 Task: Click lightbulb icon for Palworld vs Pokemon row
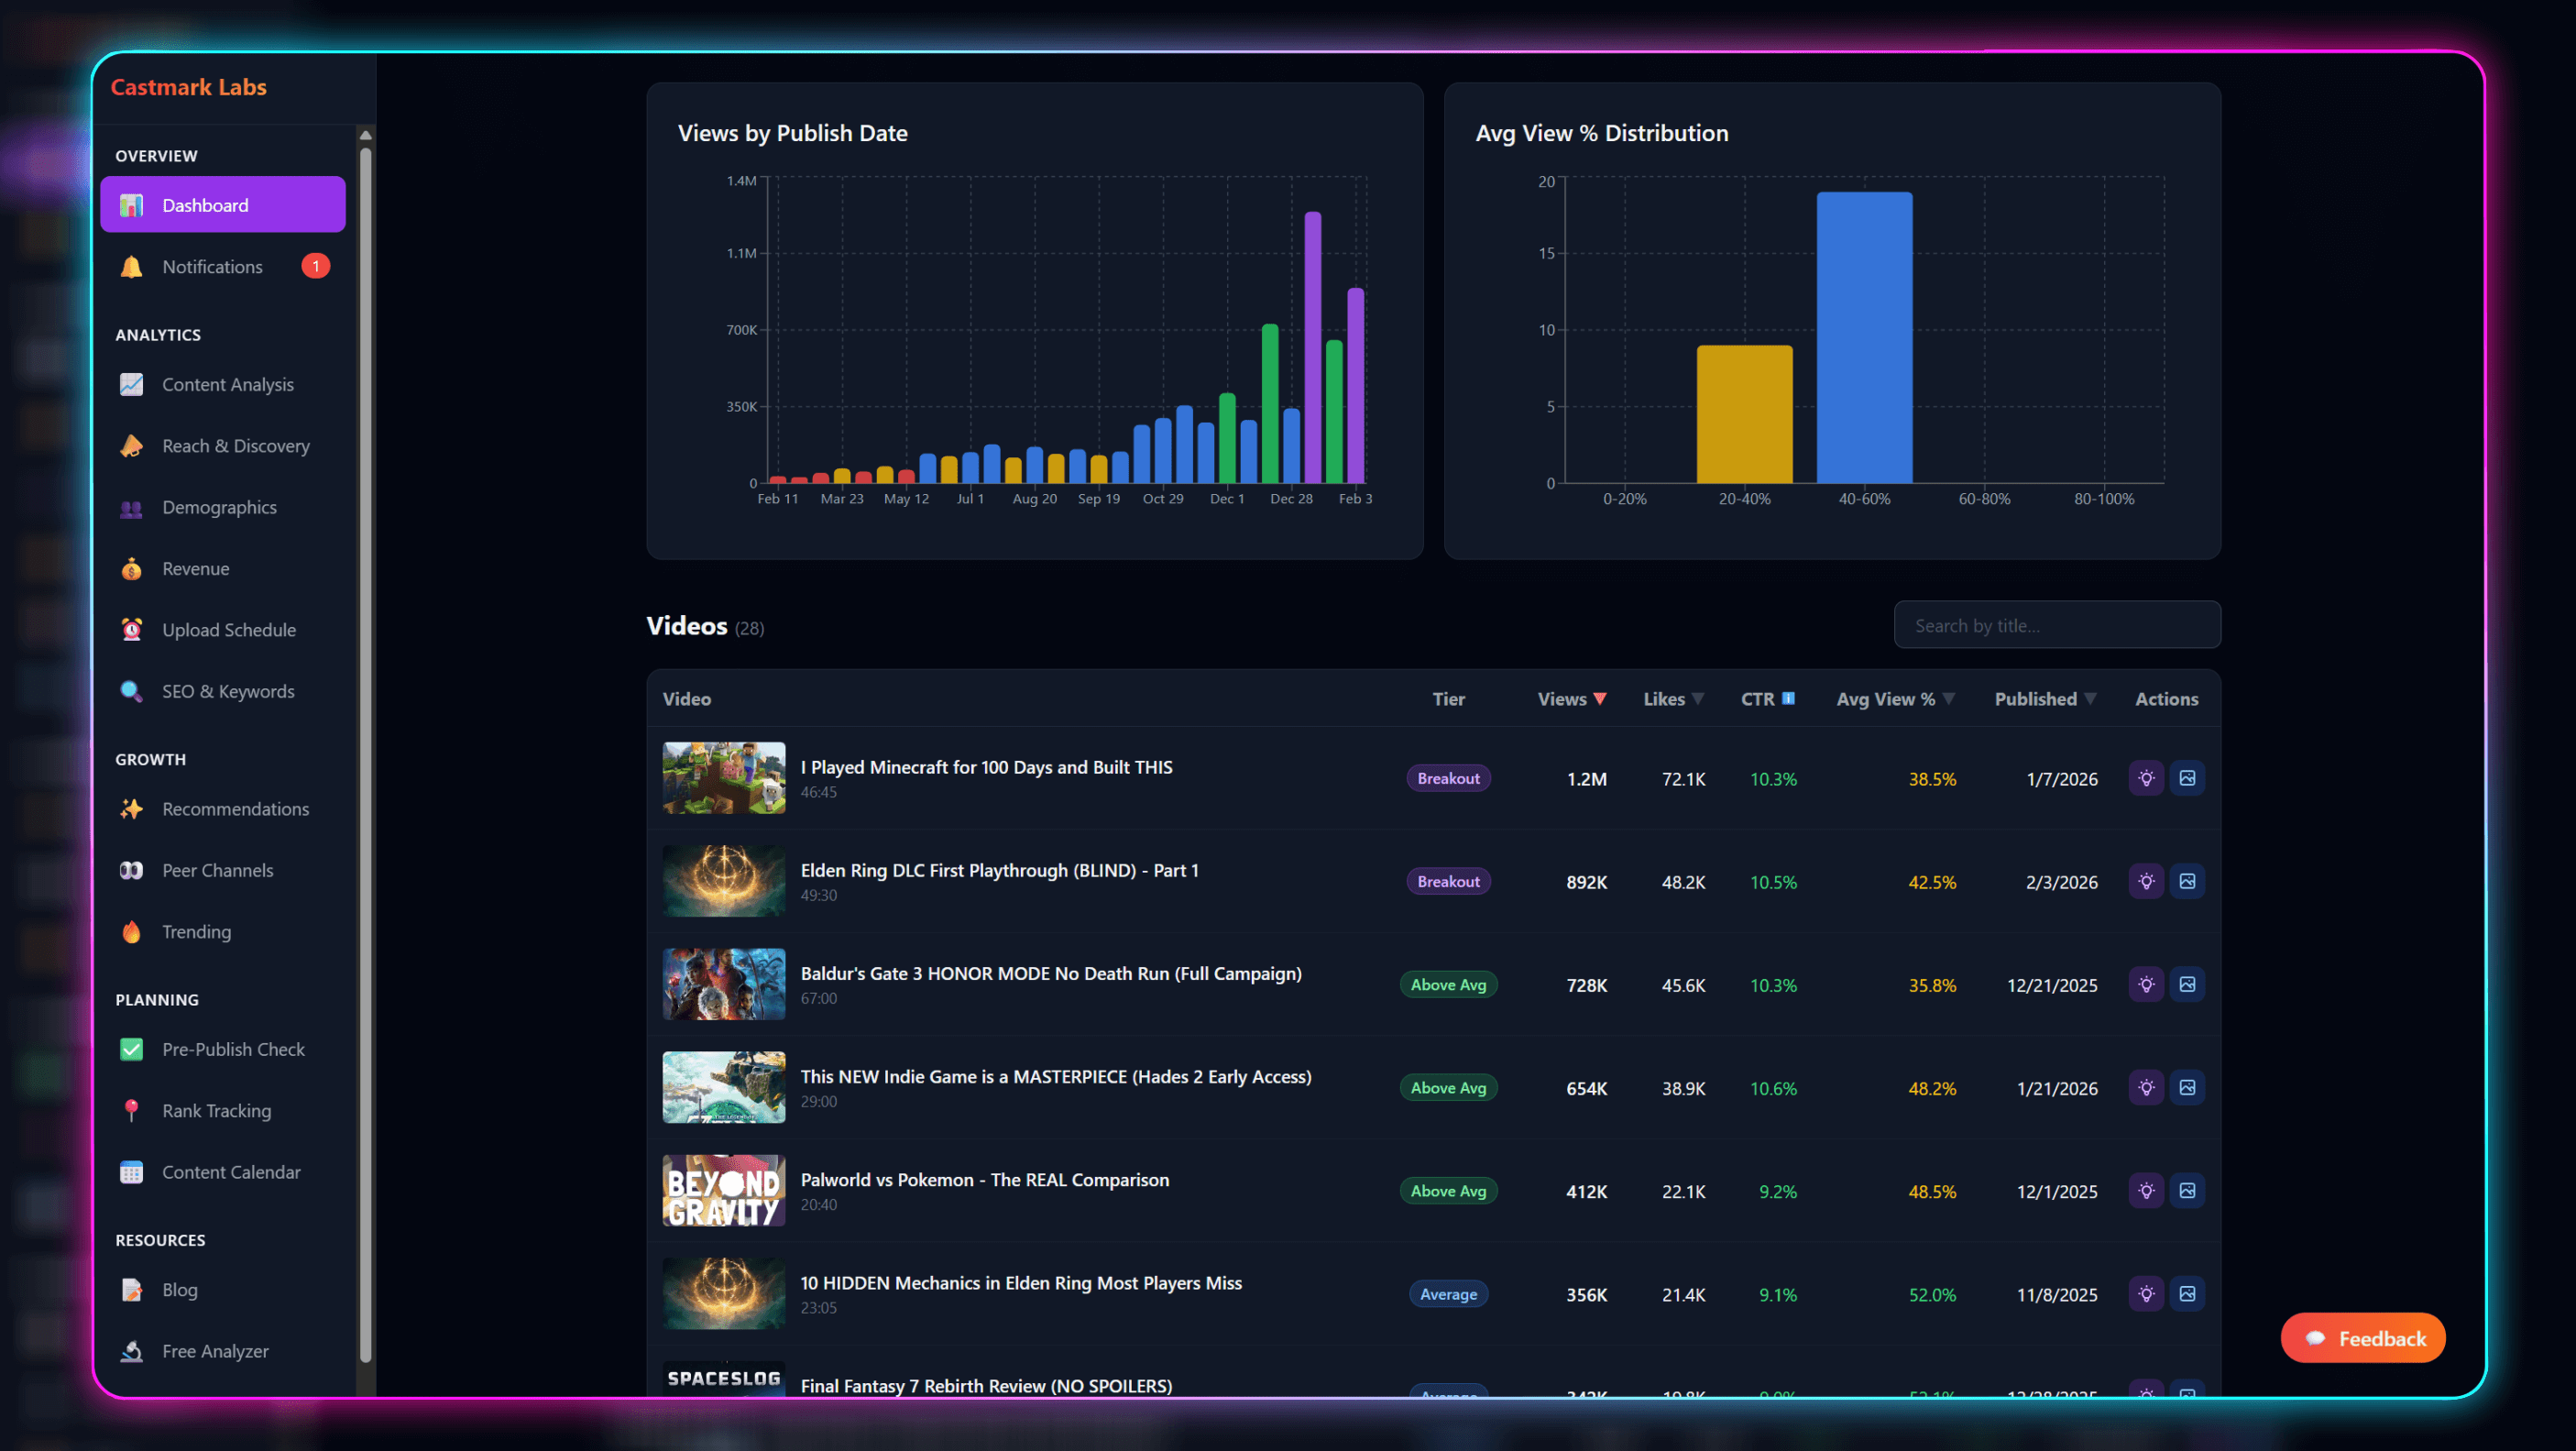2146,1190
